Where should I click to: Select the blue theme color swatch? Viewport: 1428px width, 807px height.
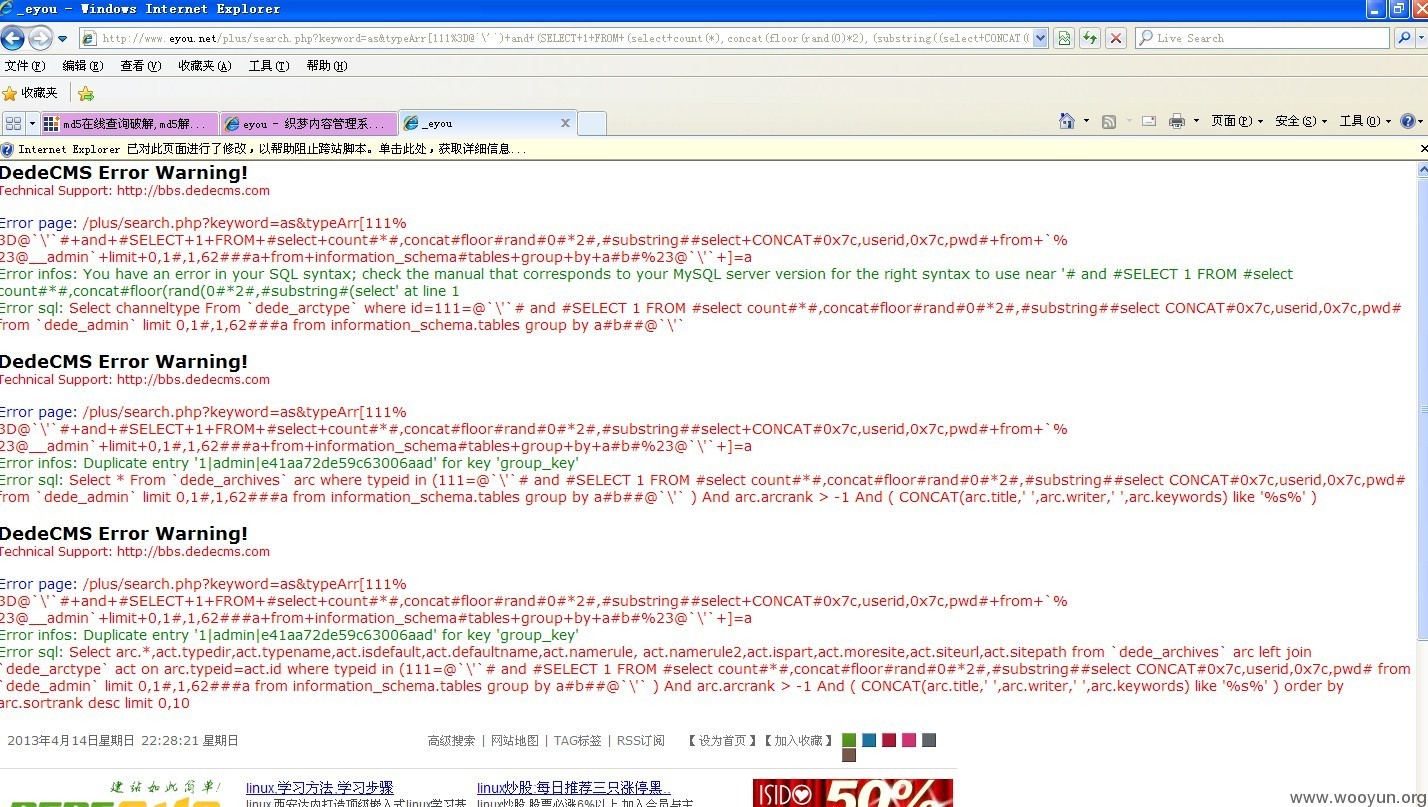click(869, 740)
